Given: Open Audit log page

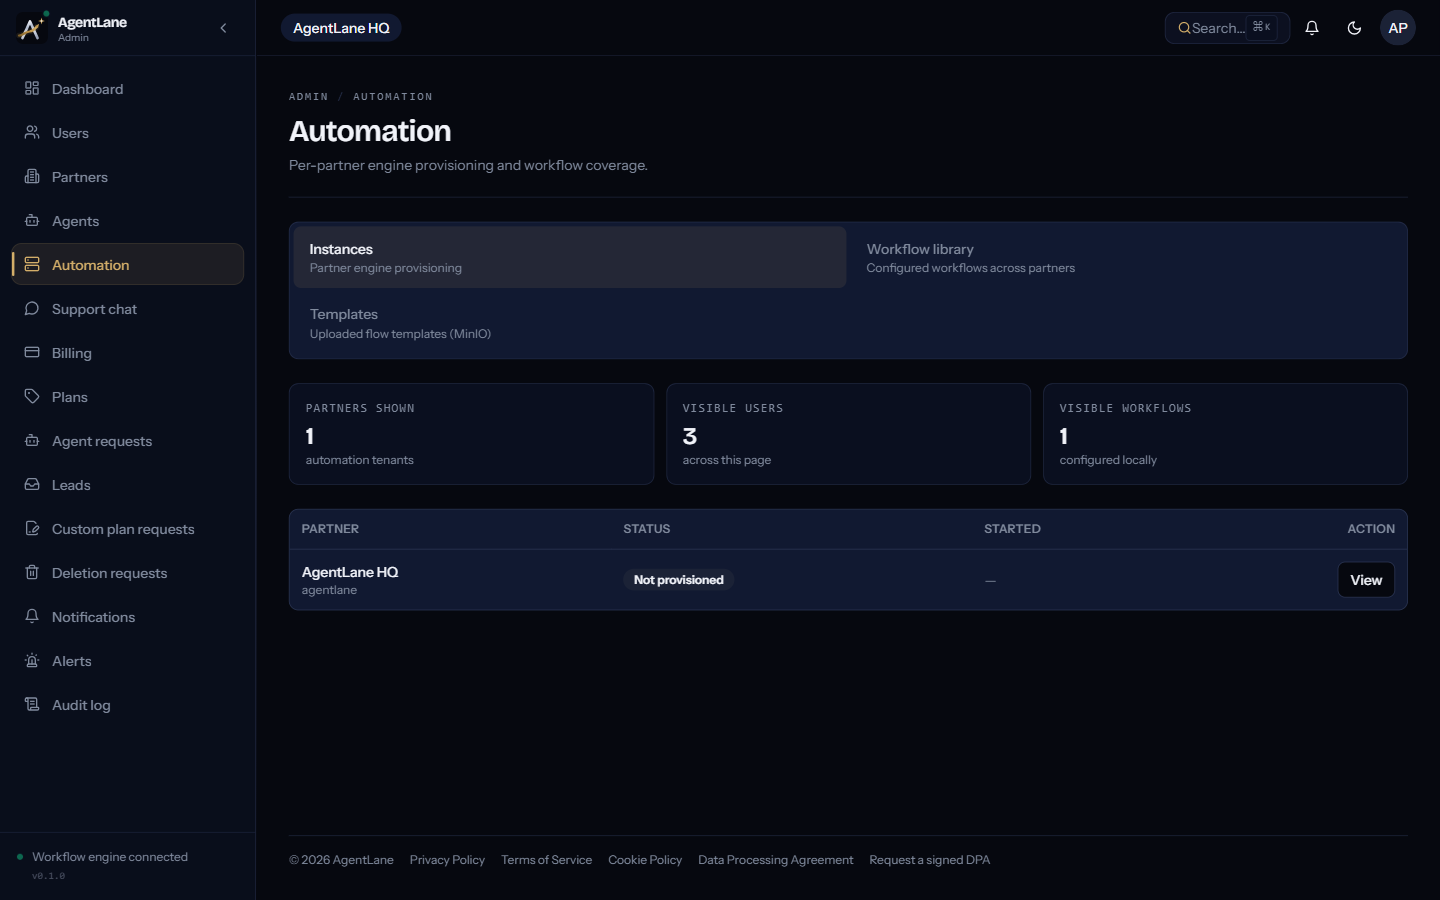Looking at the screenshot, I should 128,705.
